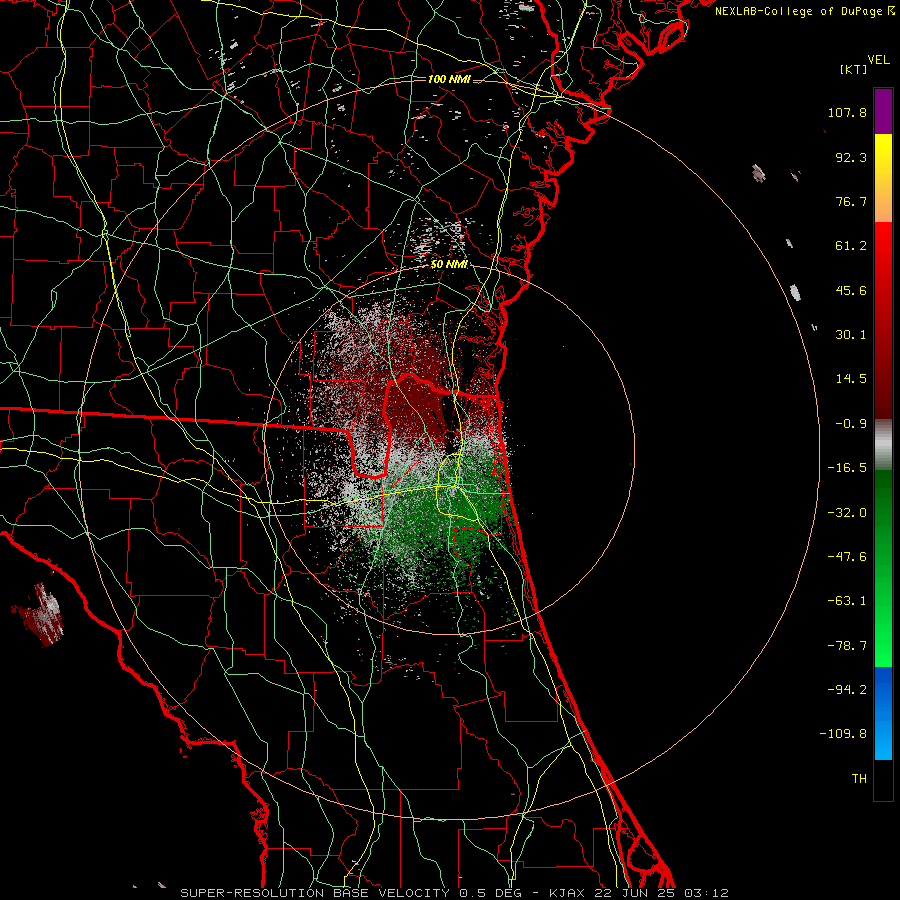Screen dimensions: 900x900
Task: Pick the blue segment of the color bar
Action: 883,713
